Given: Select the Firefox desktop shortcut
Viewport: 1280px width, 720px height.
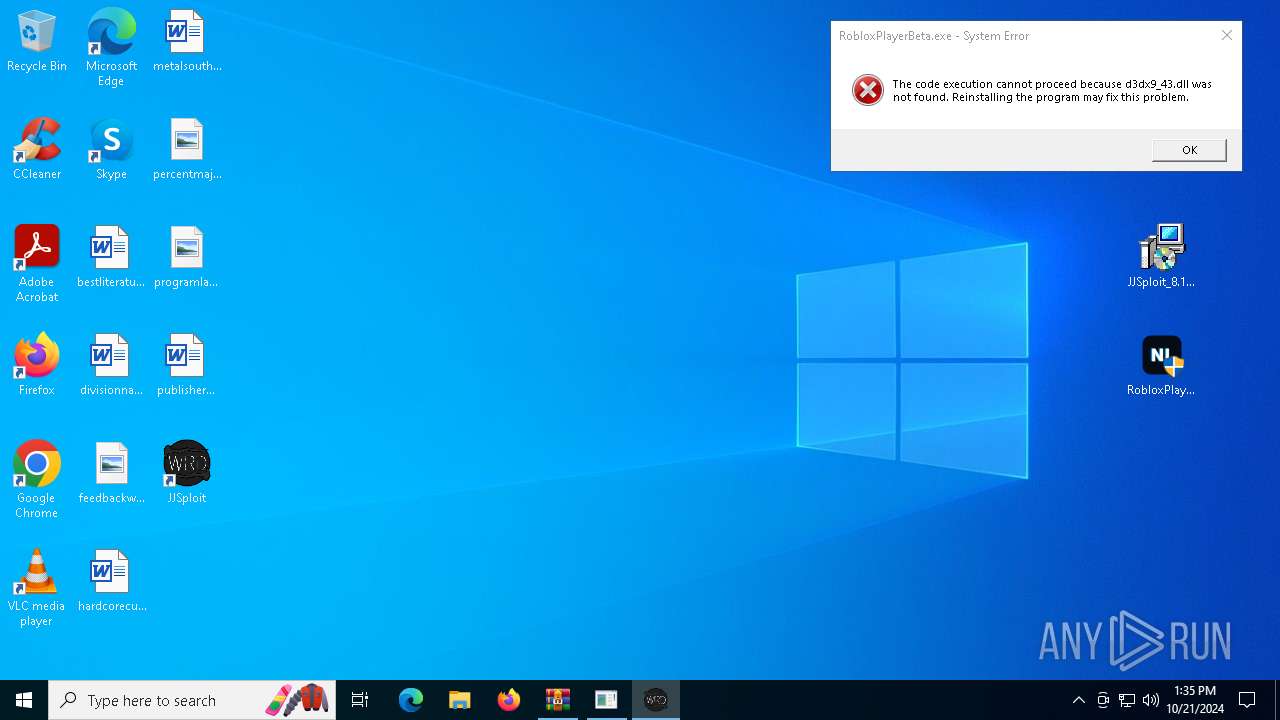Looking at the screenshot, I should tap(37, 366).
